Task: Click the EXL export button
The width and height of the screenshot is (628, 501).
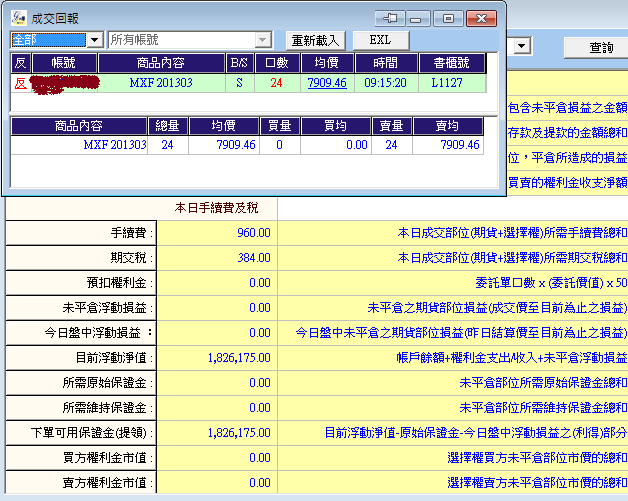Action: 380,40
